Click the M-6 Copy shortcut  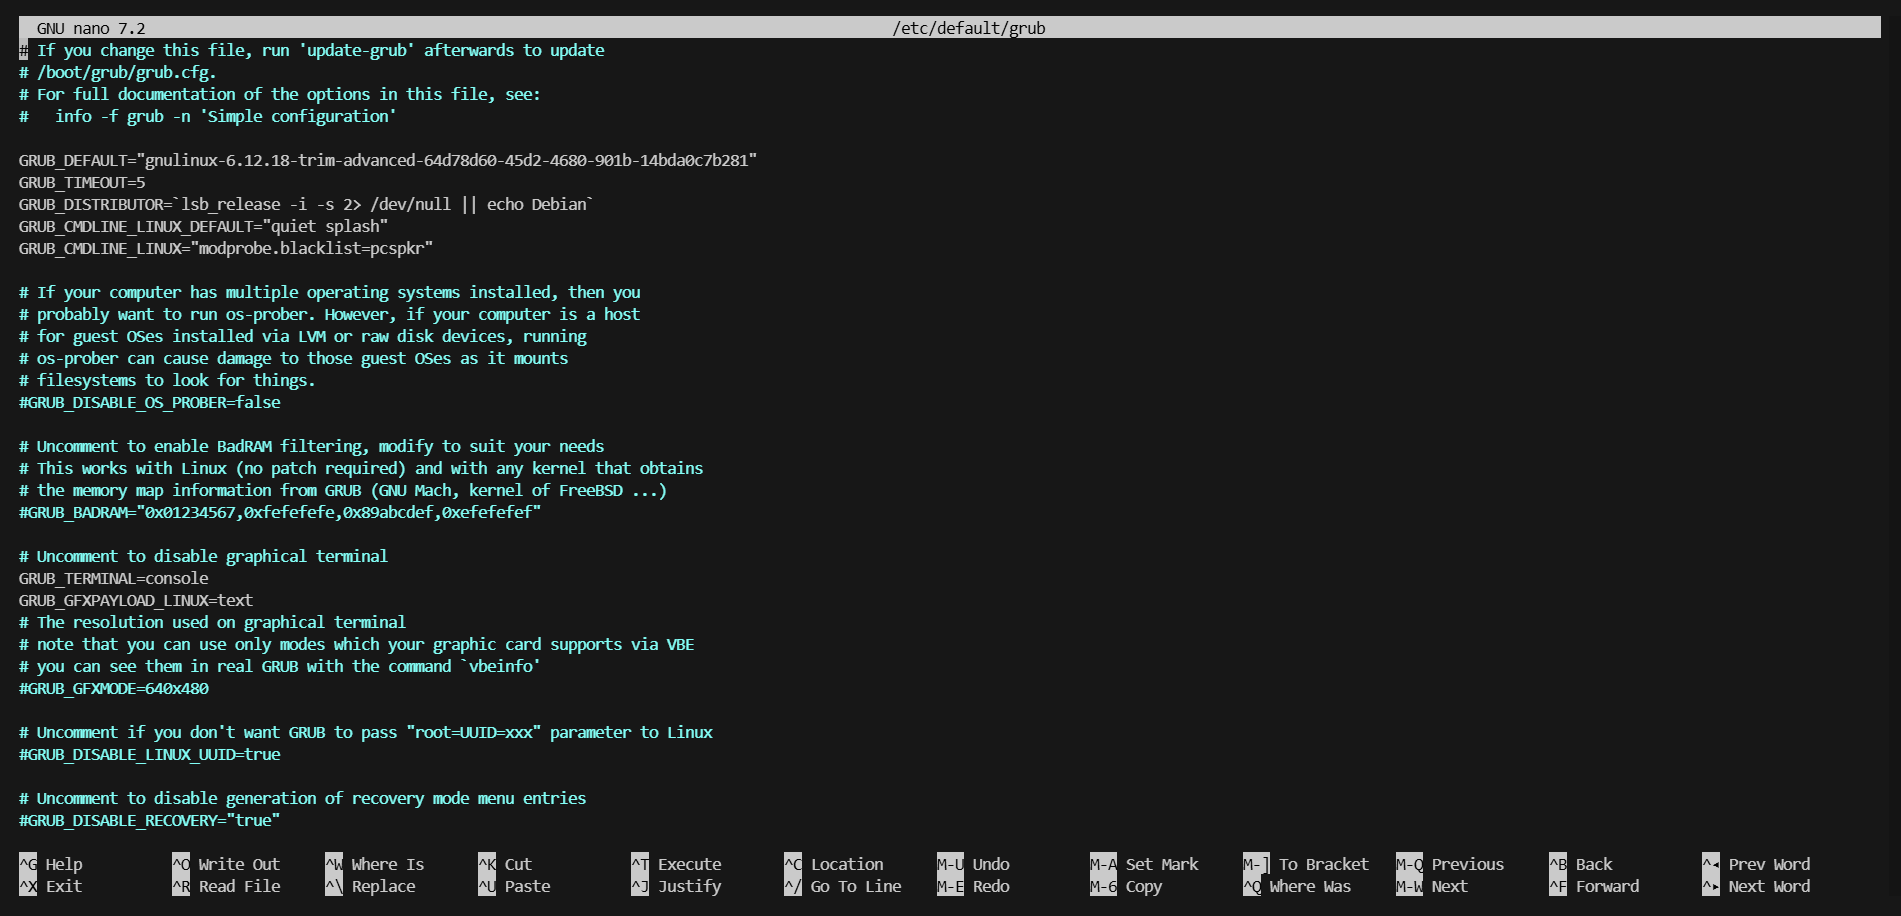[1126, 886]
